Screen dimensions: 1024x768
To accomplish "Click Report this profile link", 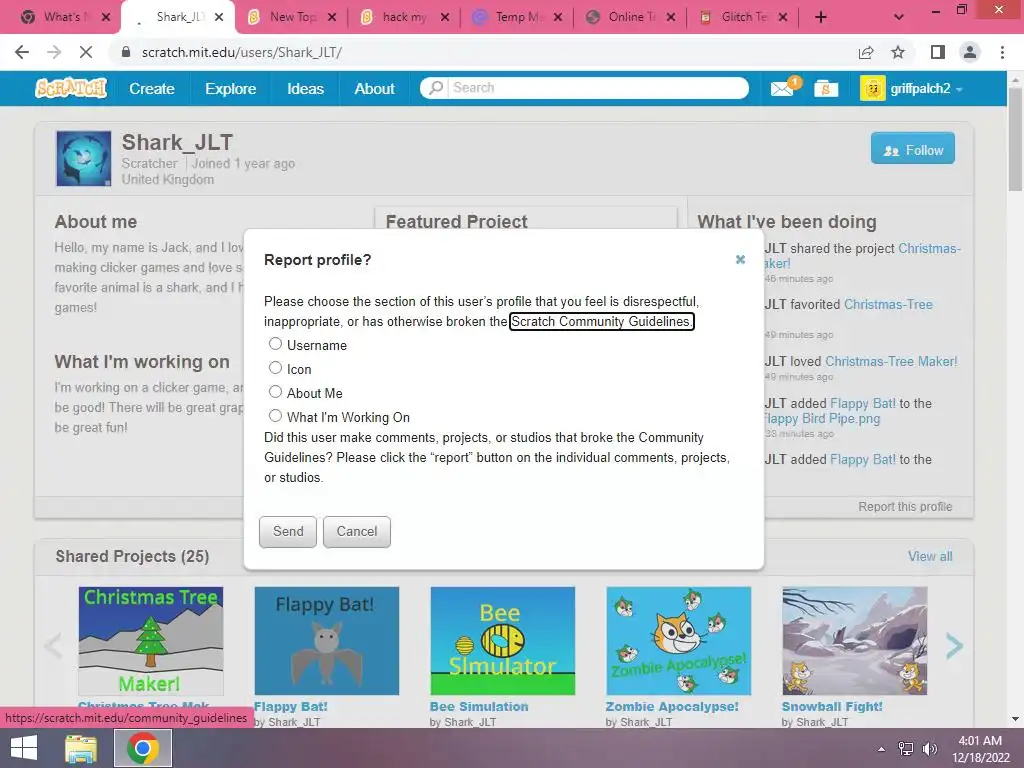I will coord(904,507).
